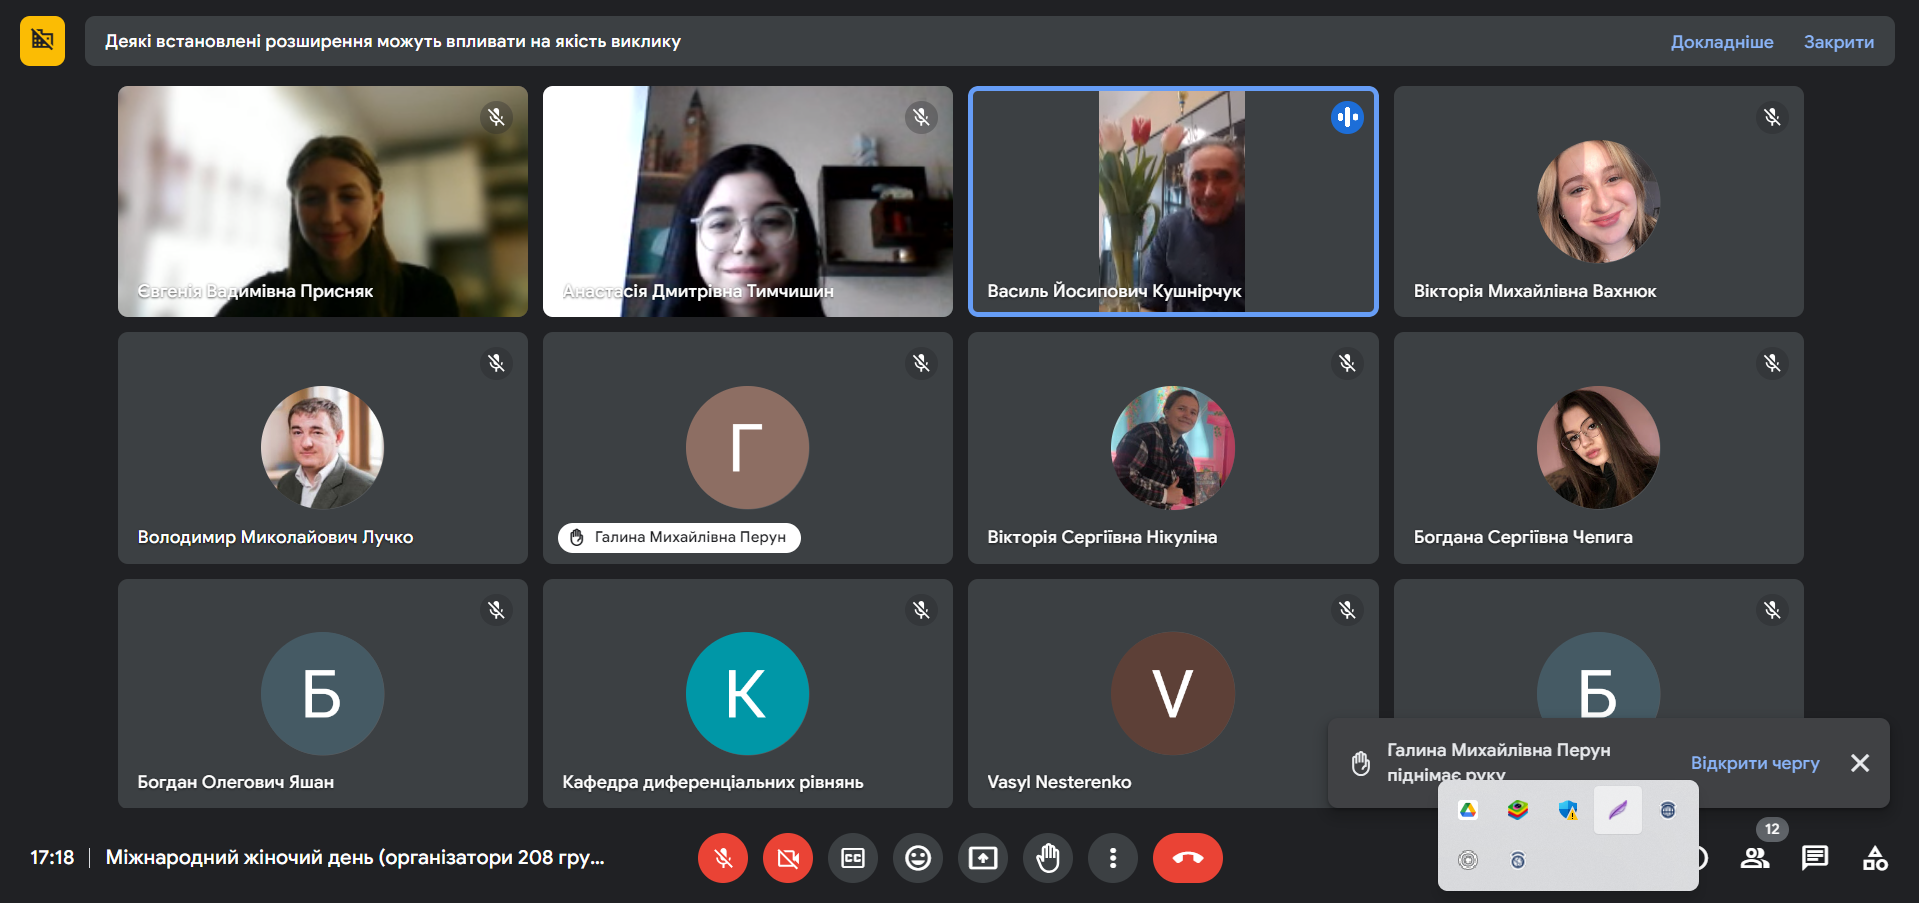The width and height of the screenshot is (1919, 903).
Task: Click Відкрити чергу in raised-hand notification
Action: tap(1755, 763)
